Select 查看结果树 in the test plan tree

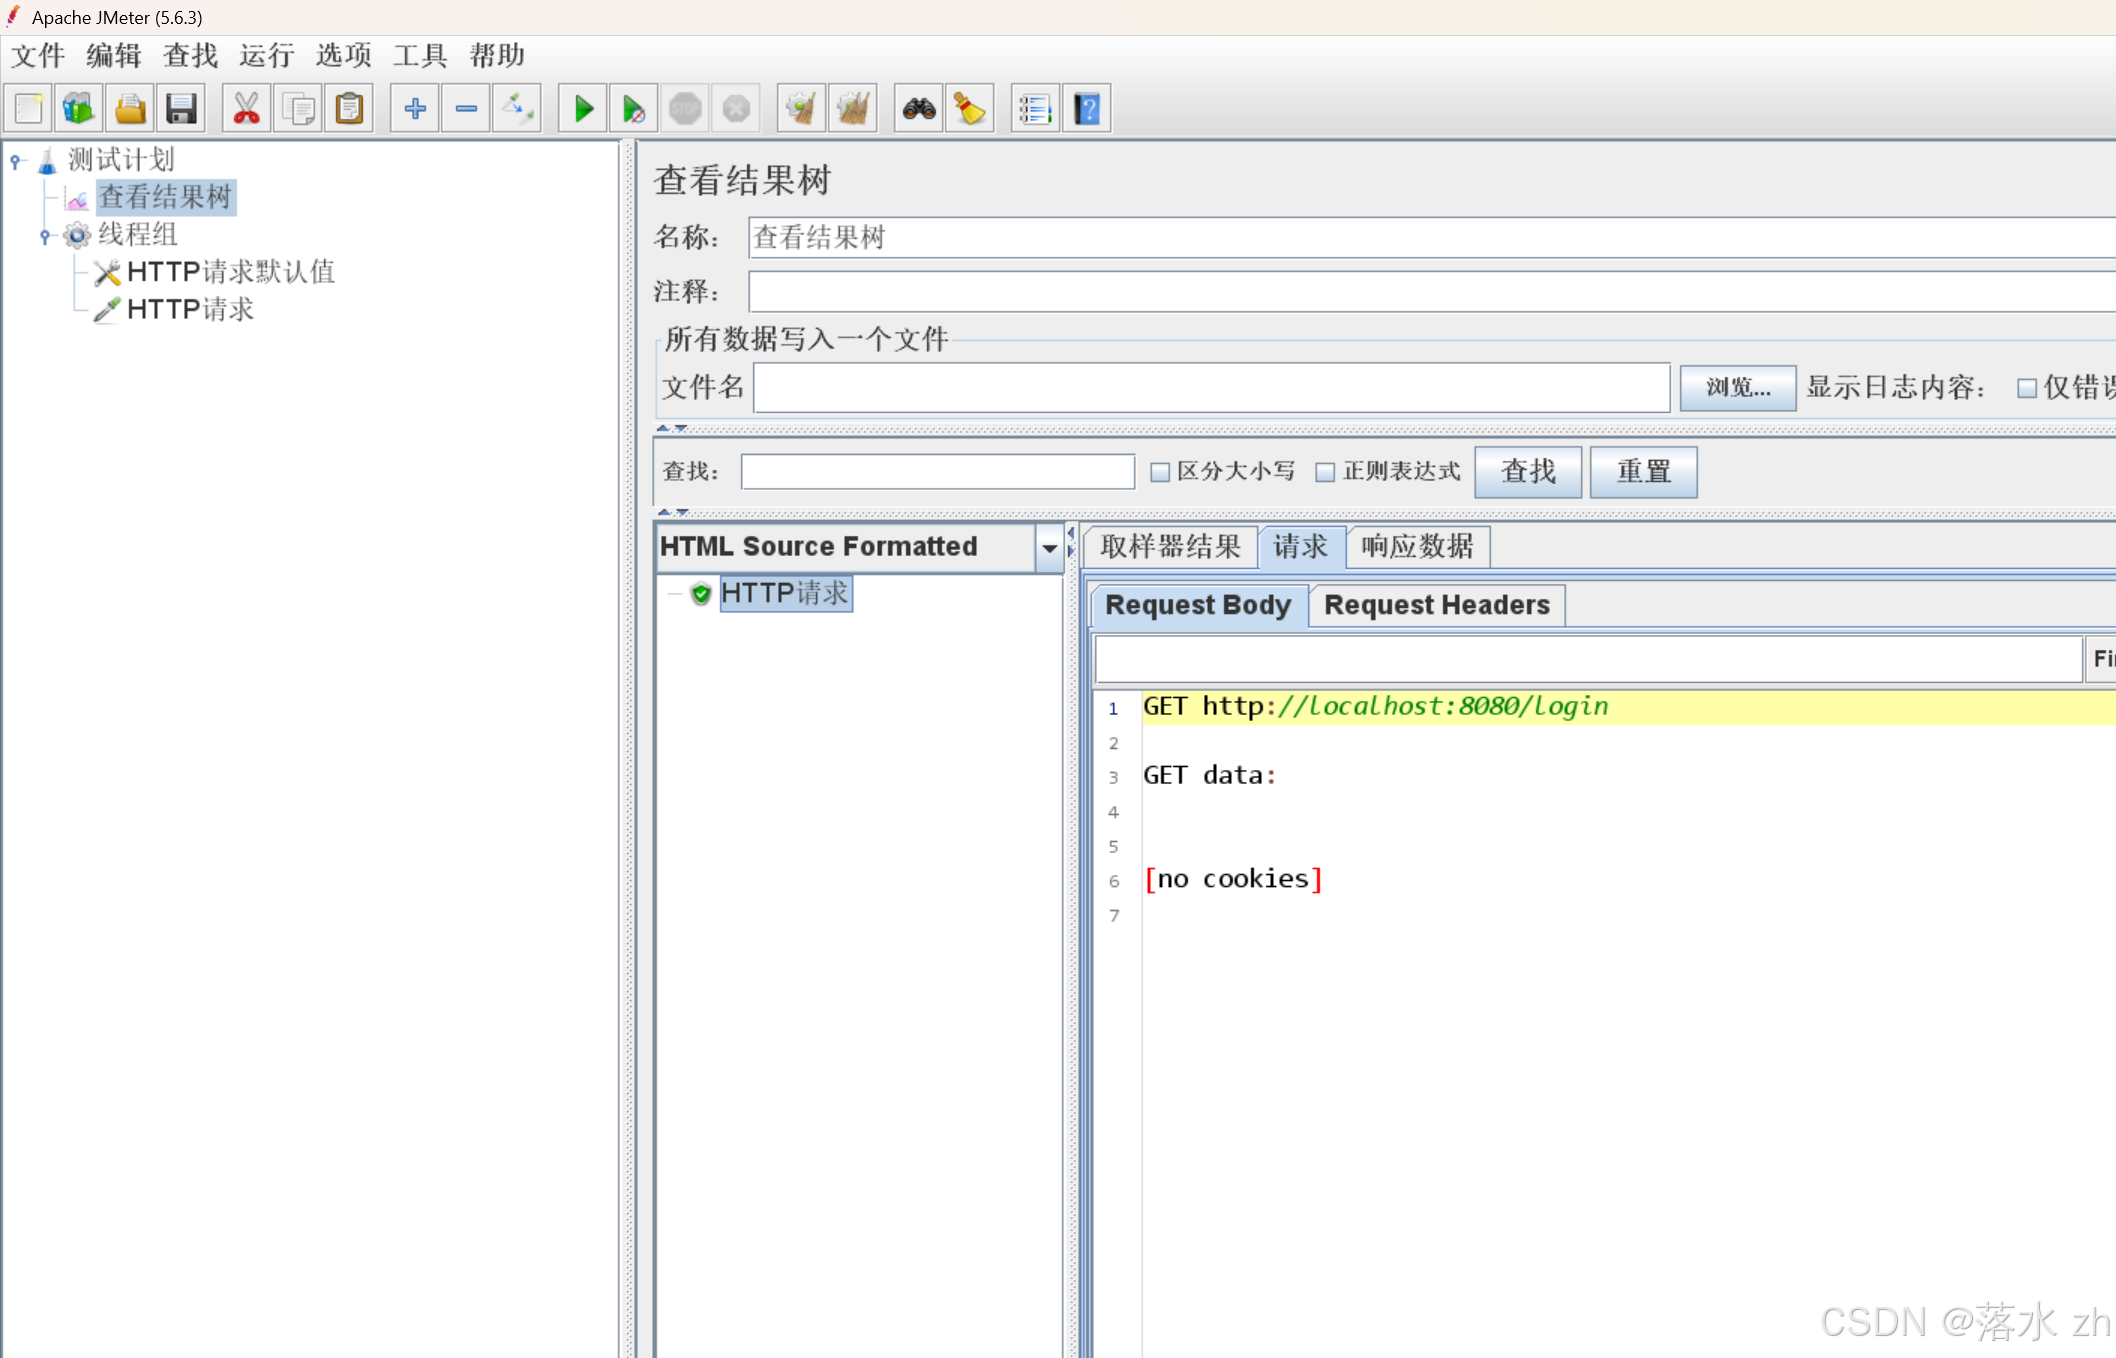165,197
